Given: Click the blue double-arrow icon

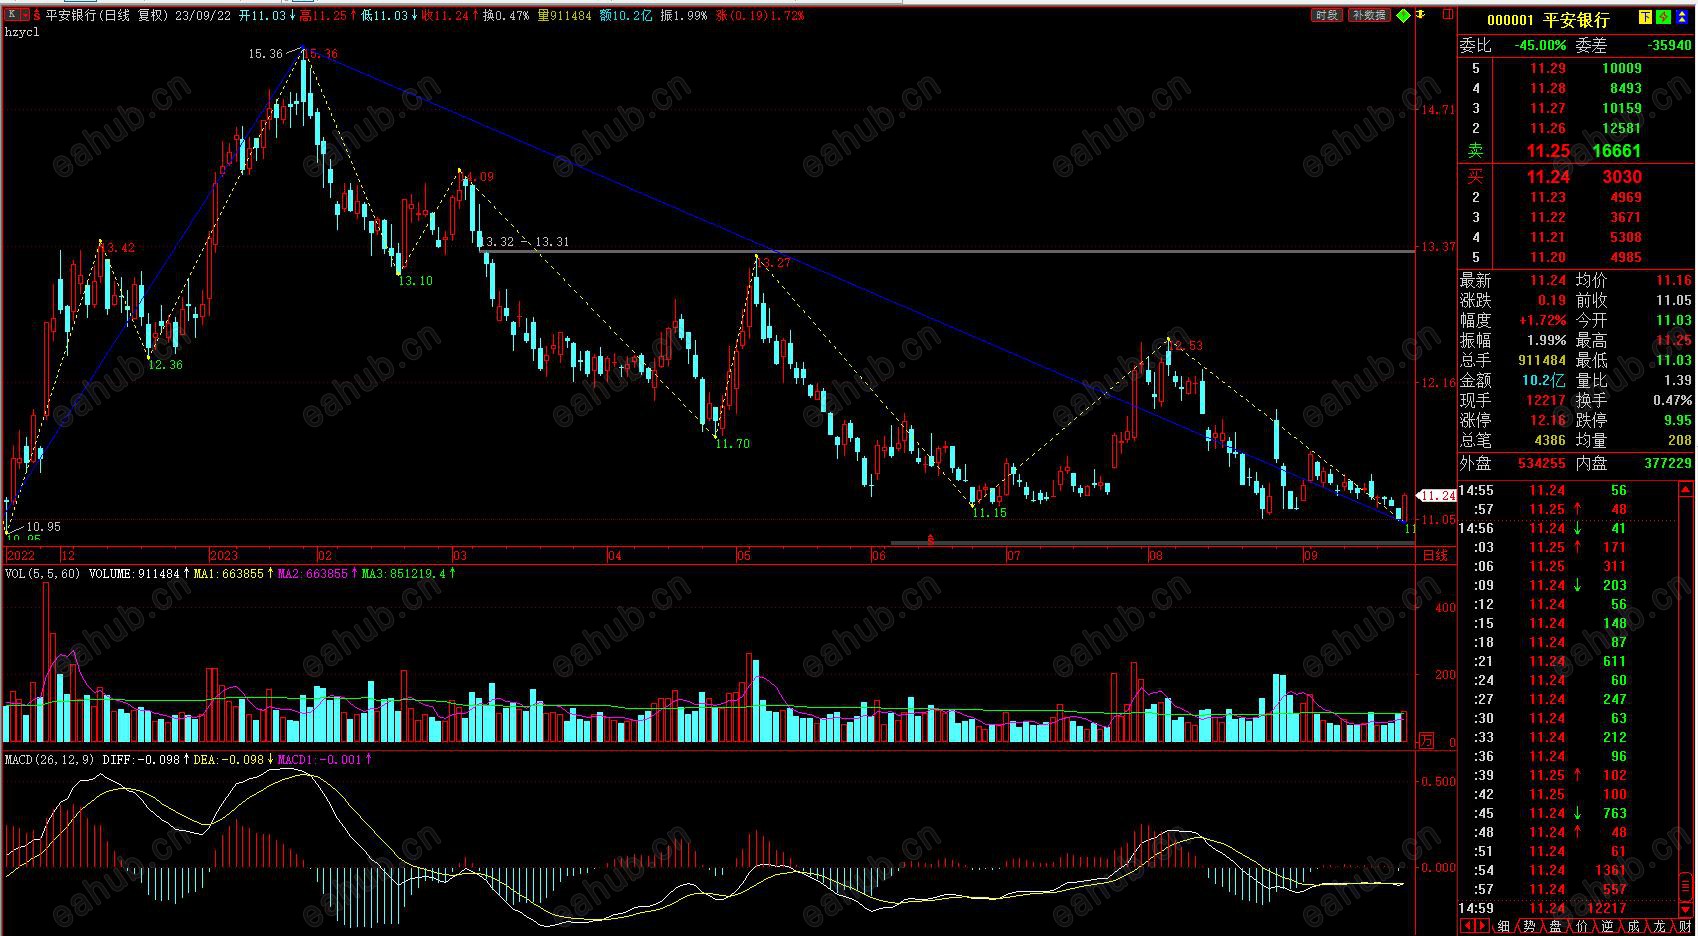Looking at the screenshot, I should point(1681,18).
